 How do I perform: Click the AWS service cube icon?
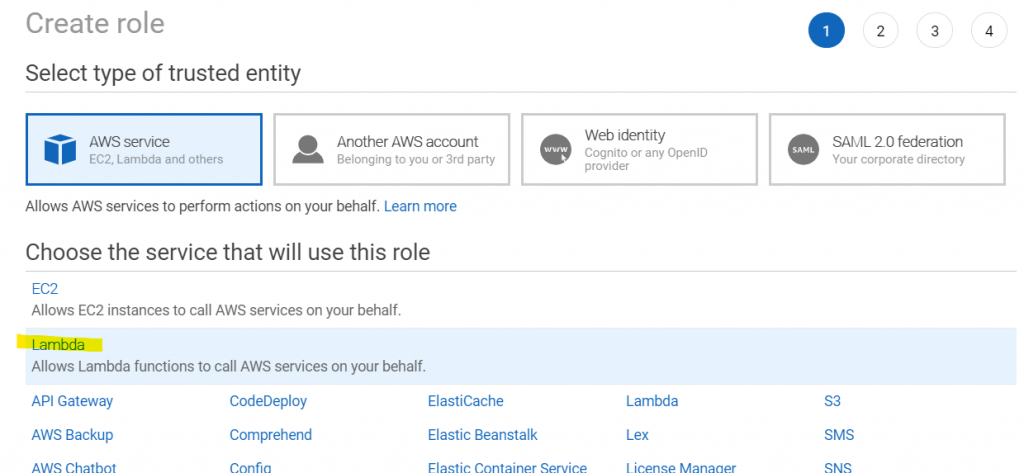click(60, 150)
